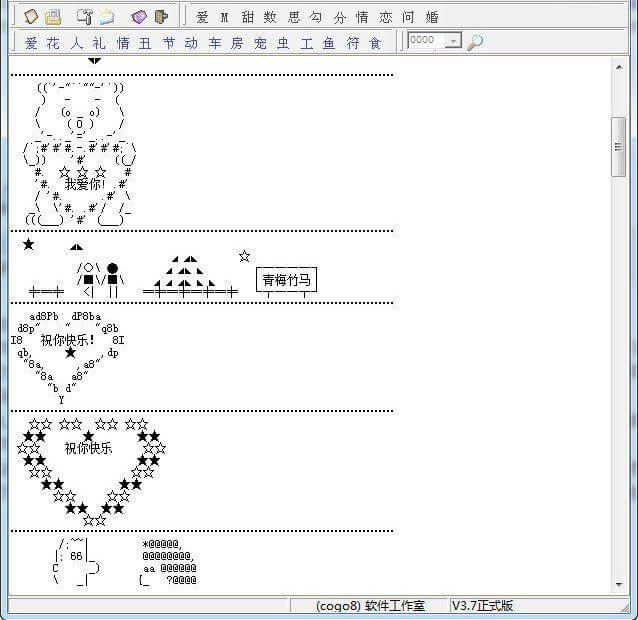Select the 花 category button
The width and height of the screenshot is (638, 620).
(53, 43)
